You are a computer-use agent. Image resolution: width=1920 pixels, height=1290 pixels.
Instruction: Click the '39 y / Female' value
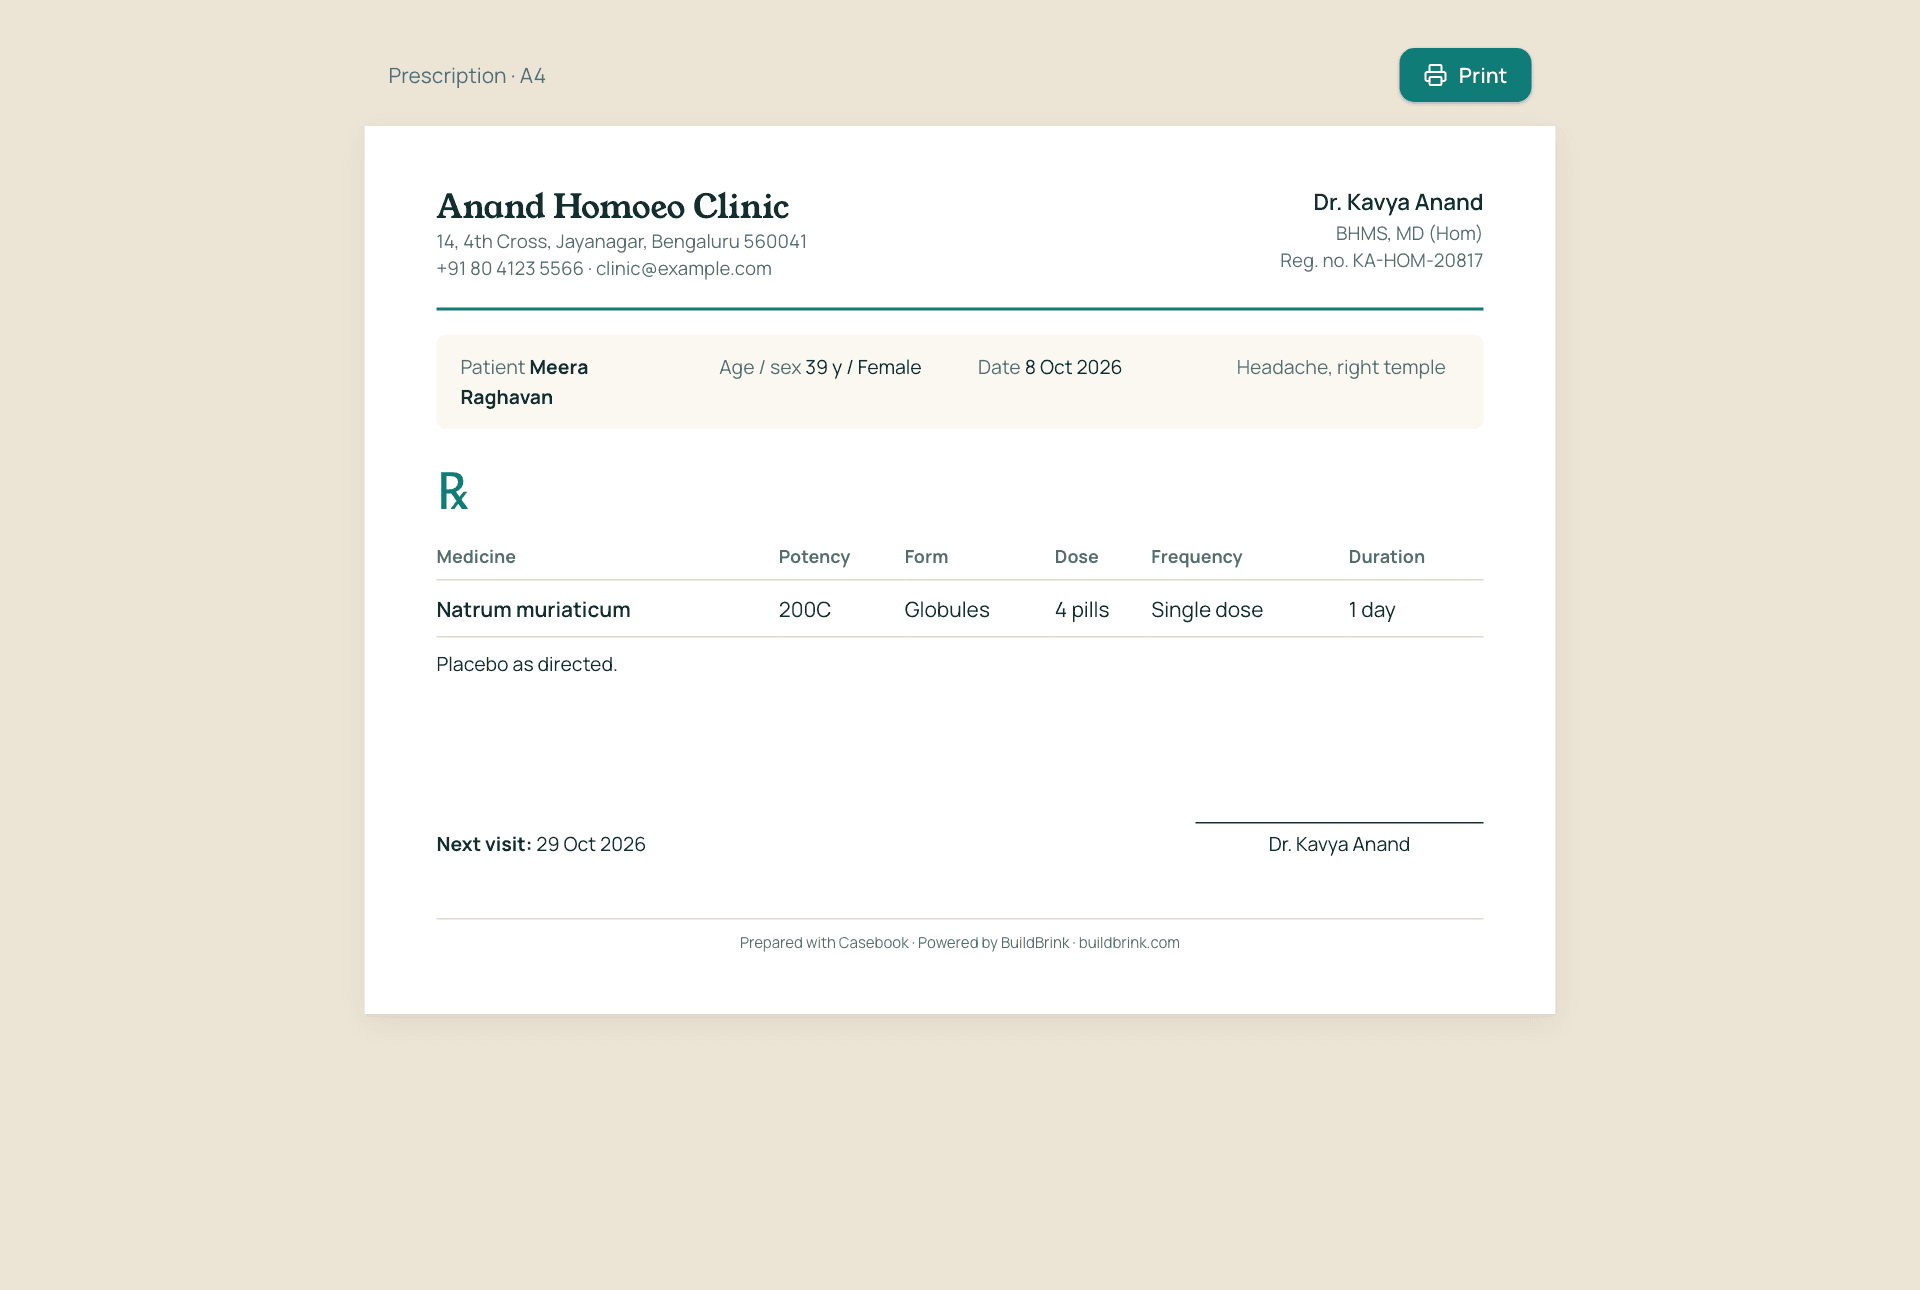(863, 367)
